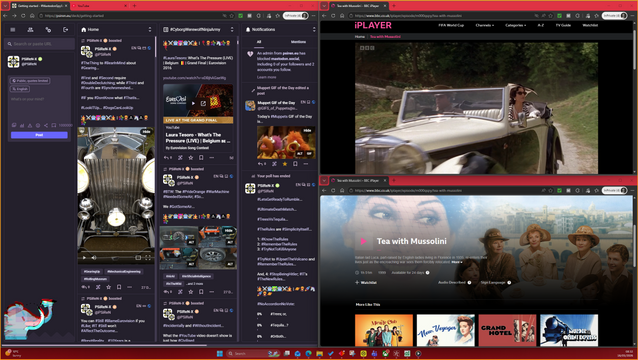Viewport: 638px width, 360px height.
Task: Open the emoji picker in compose box
Action: (38, 125)
